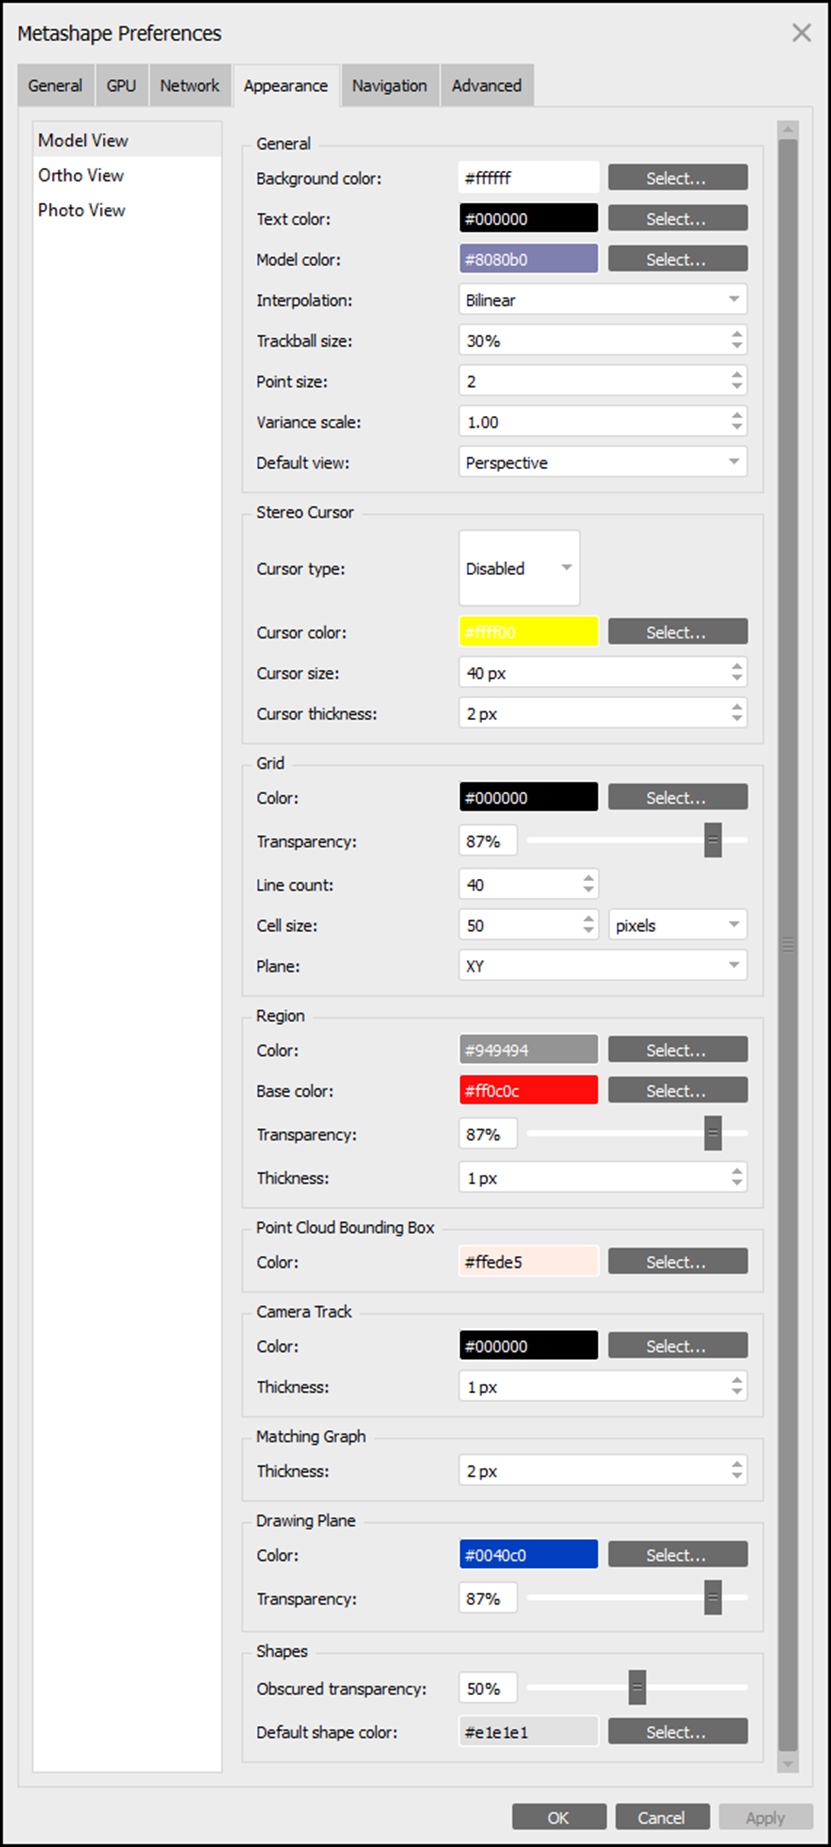Click the Variance scale spin box
The height and width of the screenshot is (1847, 831).
click(x=603, y=422)
